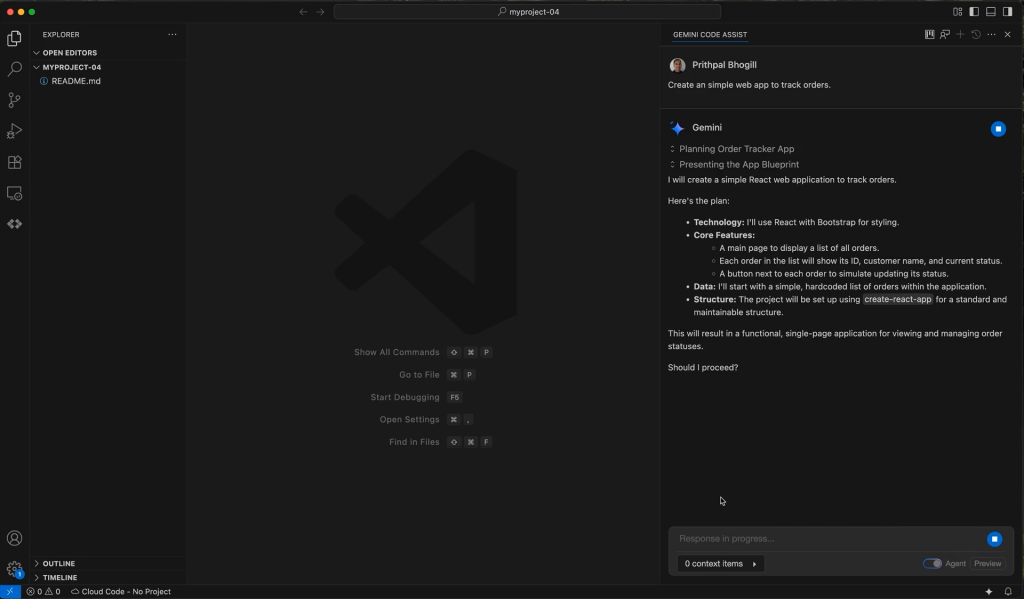Collapse the MYPROJECT-04 folder section
The image size is (1024, 599).
click(x=67, y=67)
